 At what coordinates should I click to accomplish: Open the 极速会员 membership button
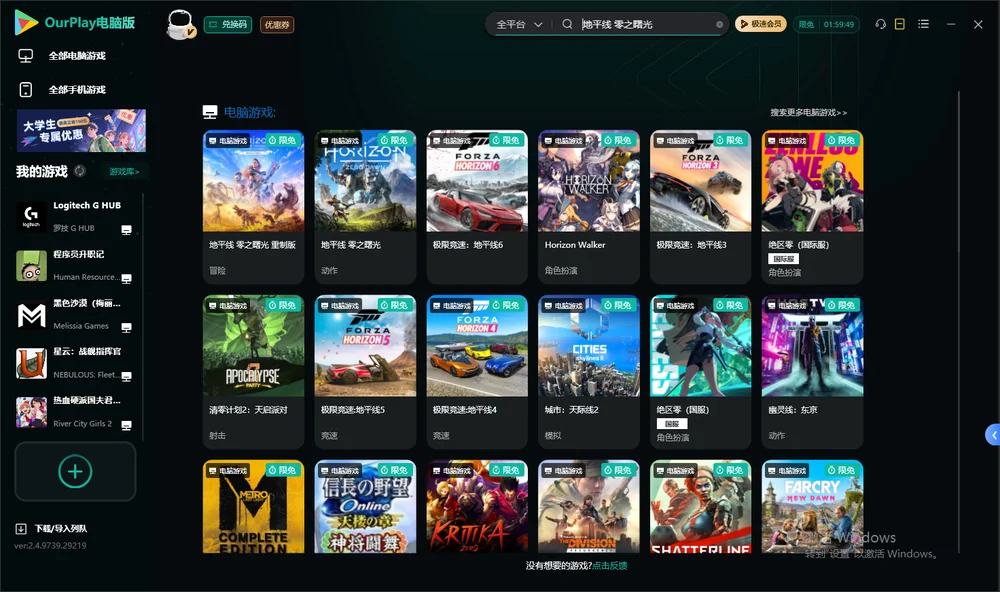761,24
